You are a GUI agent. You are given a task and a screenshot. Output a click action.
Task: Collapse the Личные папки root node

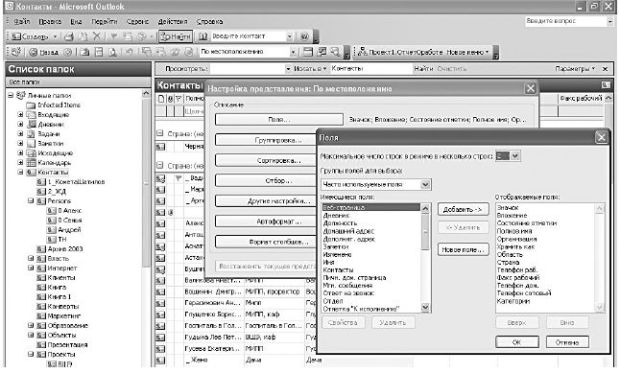click(11, 95)
